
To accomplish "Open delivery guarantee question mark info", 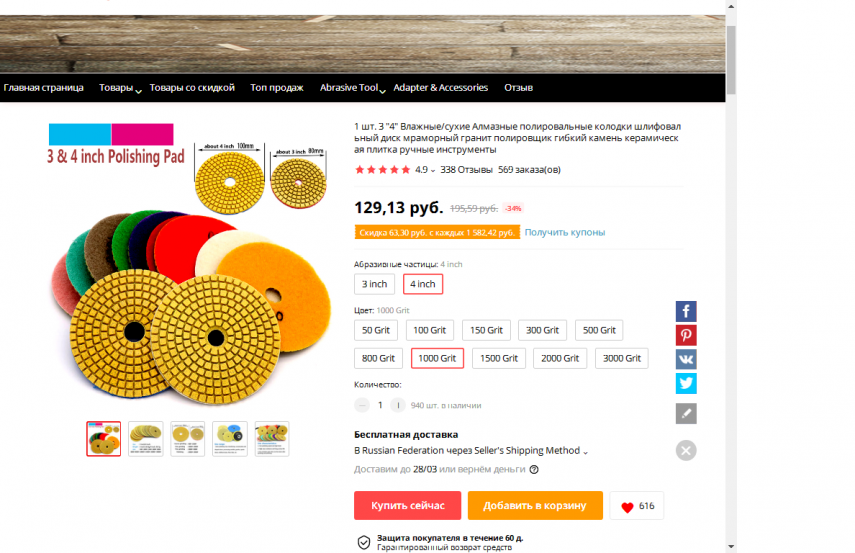I will 534,470.
